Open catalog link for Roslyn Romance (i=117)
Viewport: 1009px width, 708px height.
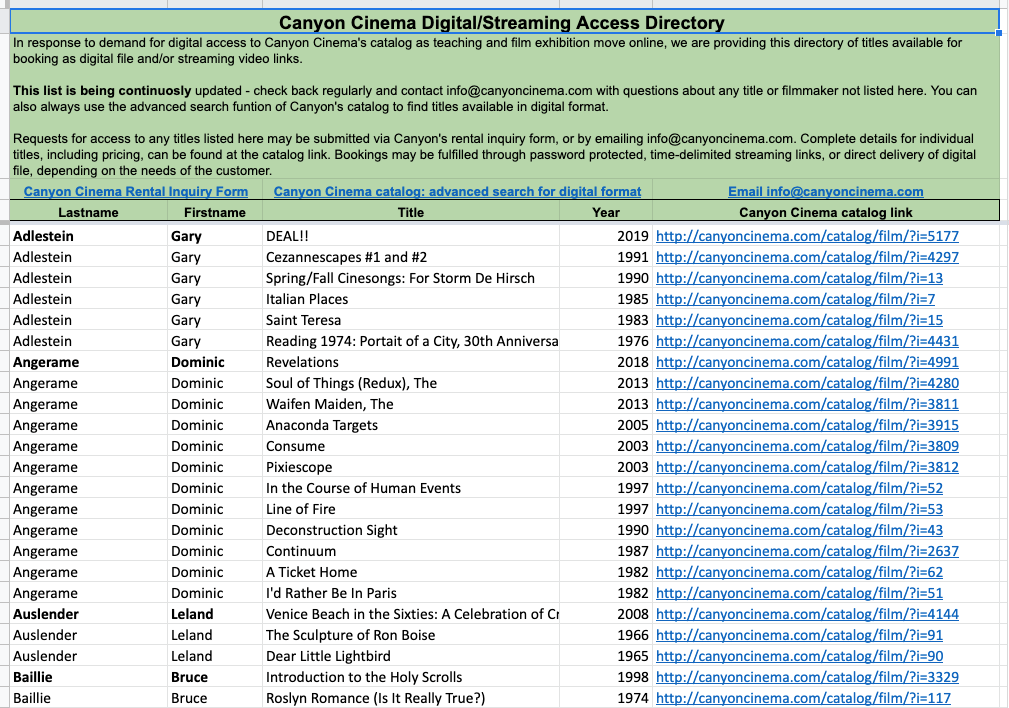pyautogui.click(x=803, y=698)
